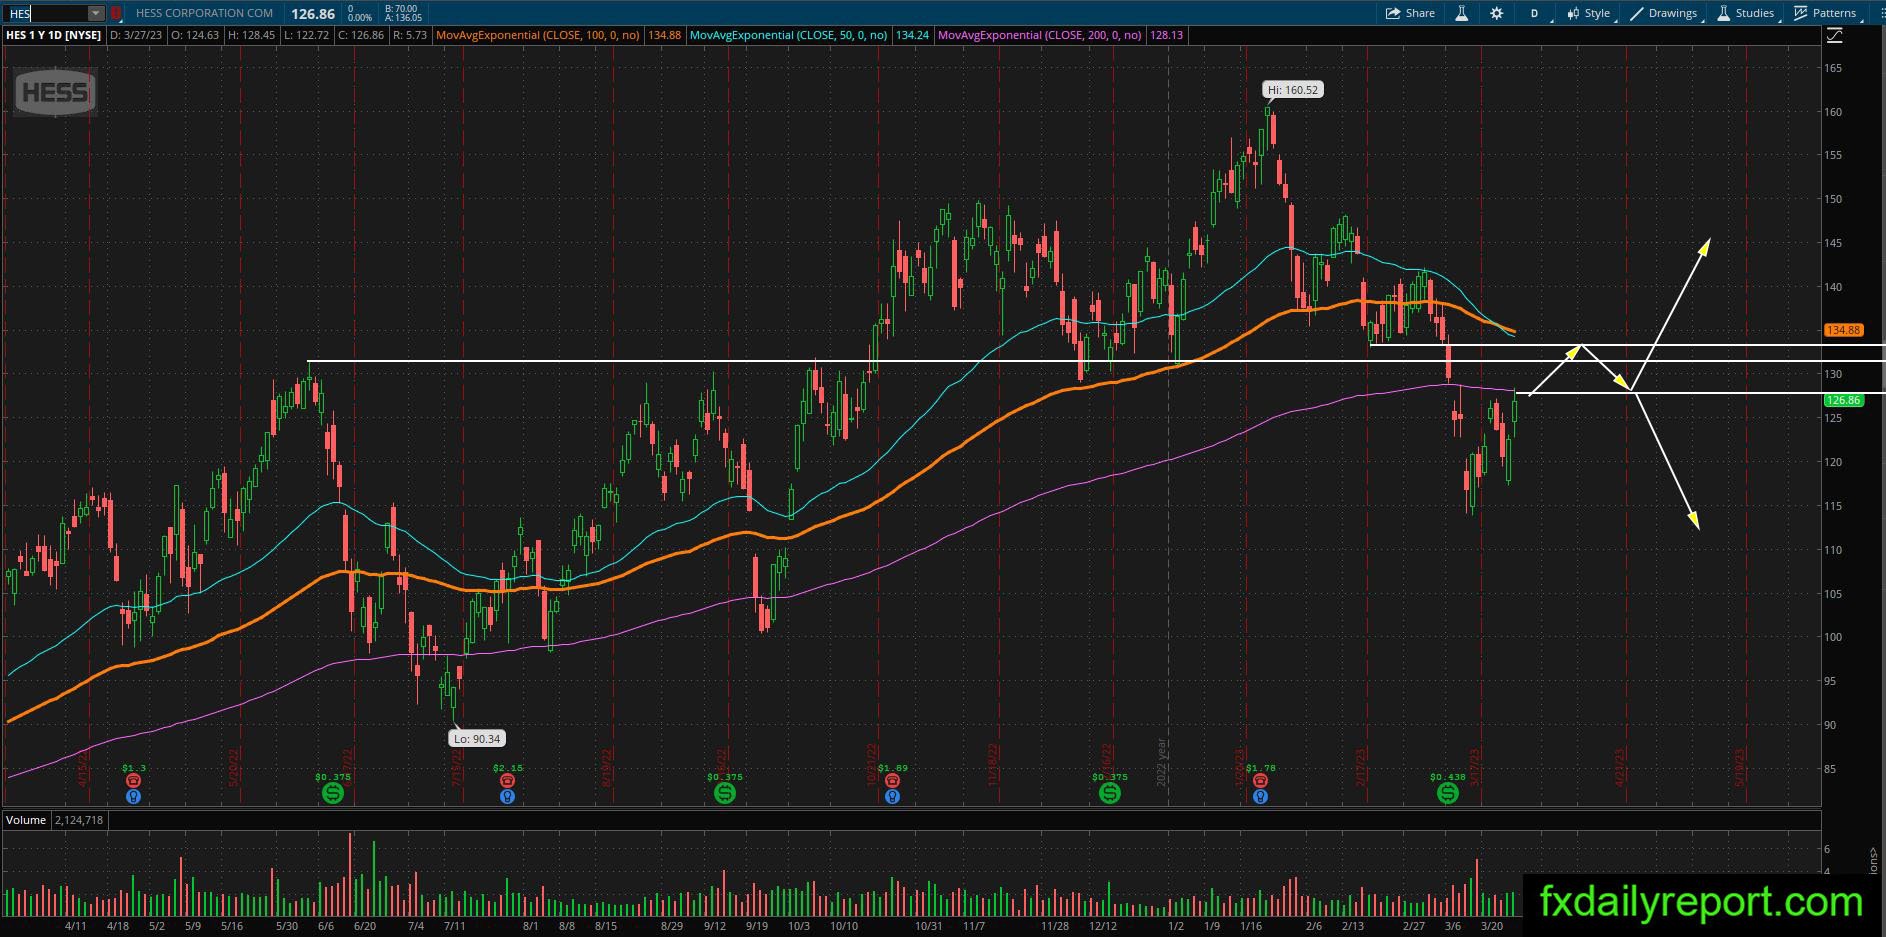Open the Style dropdown menu
Viewport: 1886px width, 937px height.
point(1589,13)
